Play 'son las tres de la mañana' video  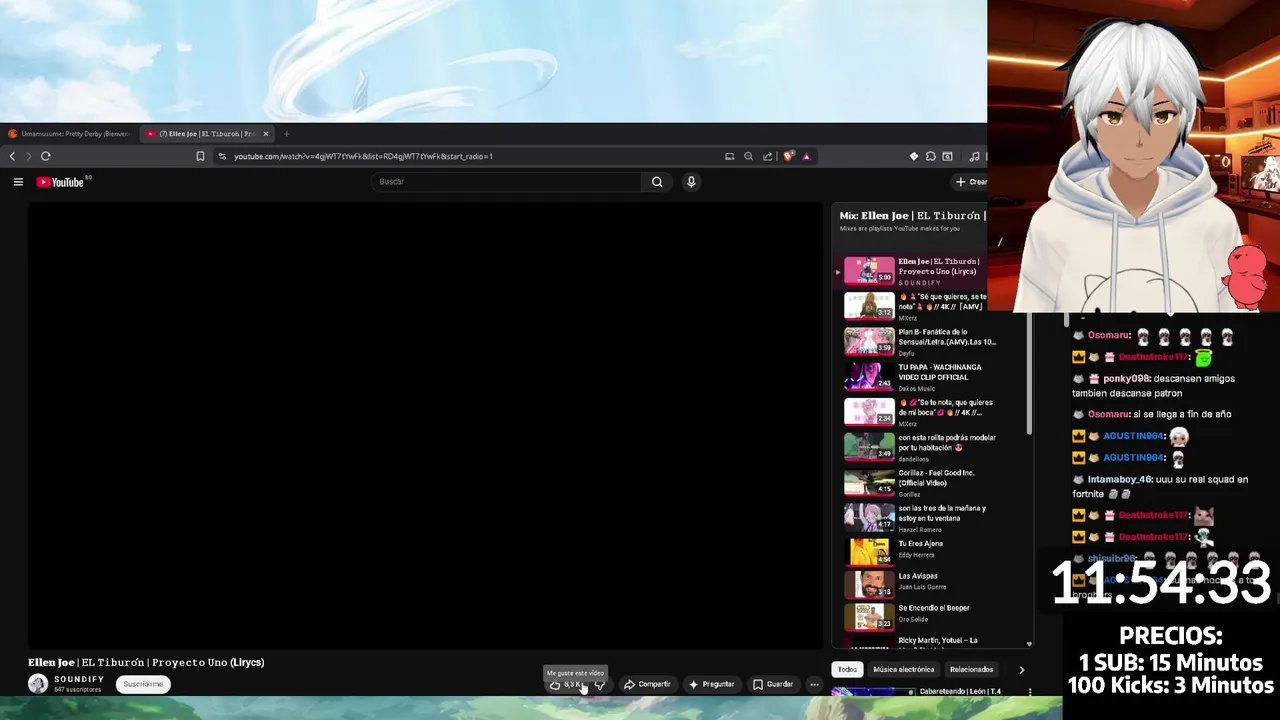point(918,518)
